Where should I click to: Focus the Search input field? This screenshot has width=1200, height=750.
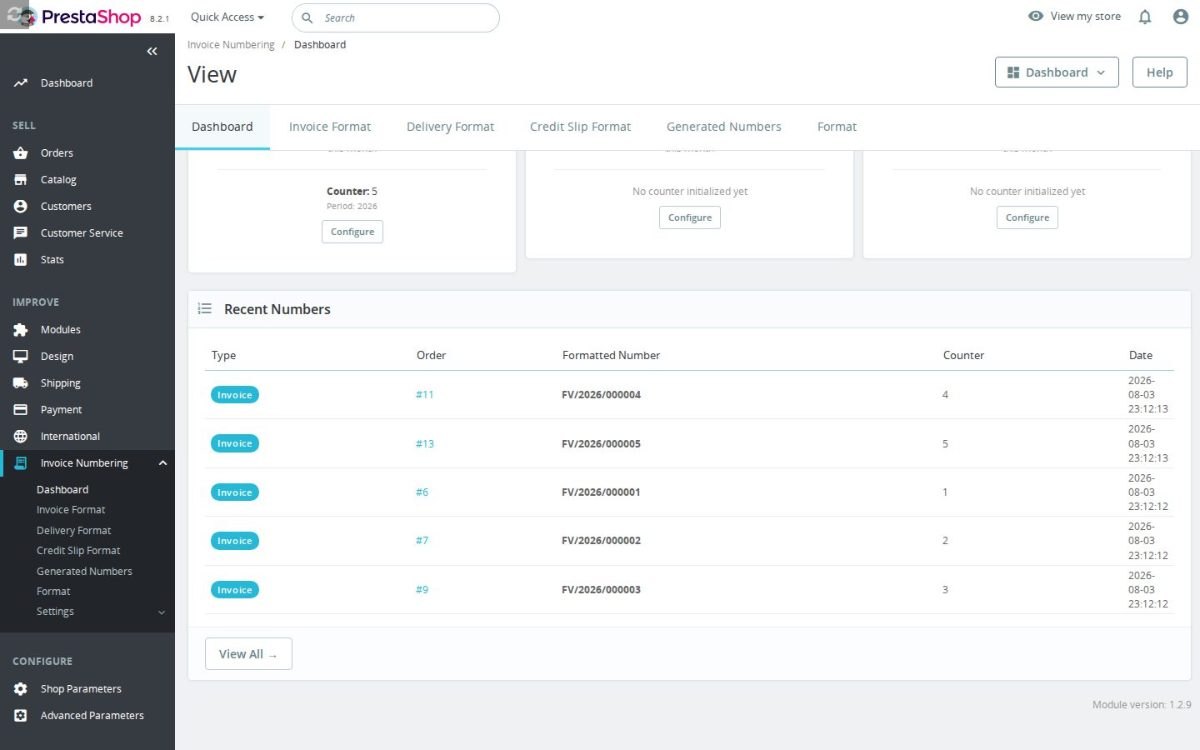pyautogui.click(x=395, y=18)
